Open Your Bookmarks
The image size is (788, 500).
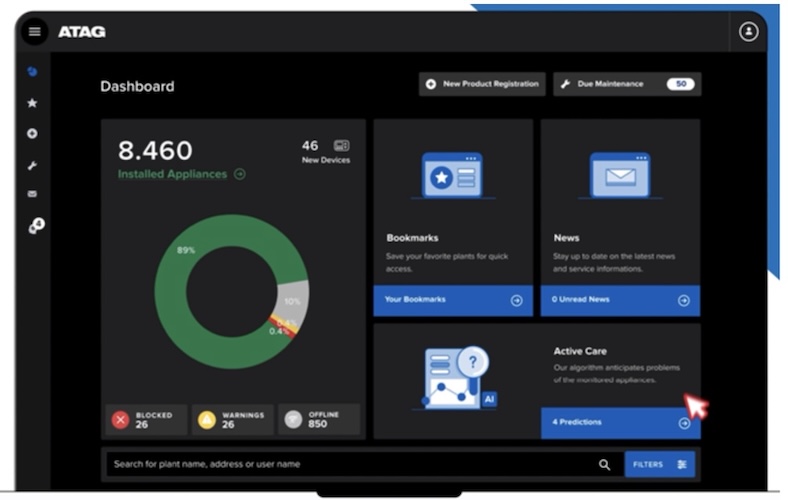453,300
